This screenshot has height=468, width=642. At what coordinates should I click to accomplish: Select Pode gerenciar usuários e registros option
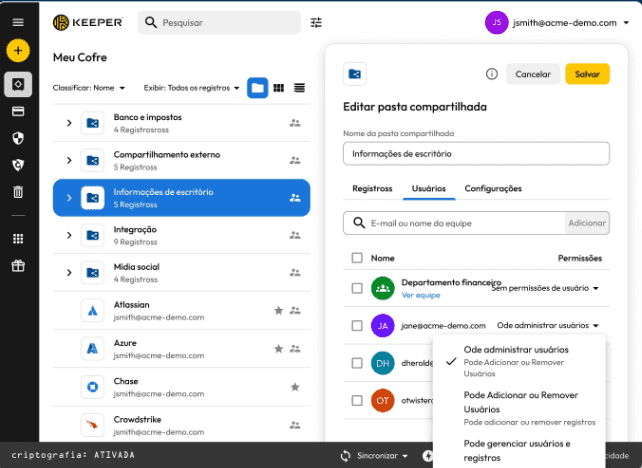(517, 450)
